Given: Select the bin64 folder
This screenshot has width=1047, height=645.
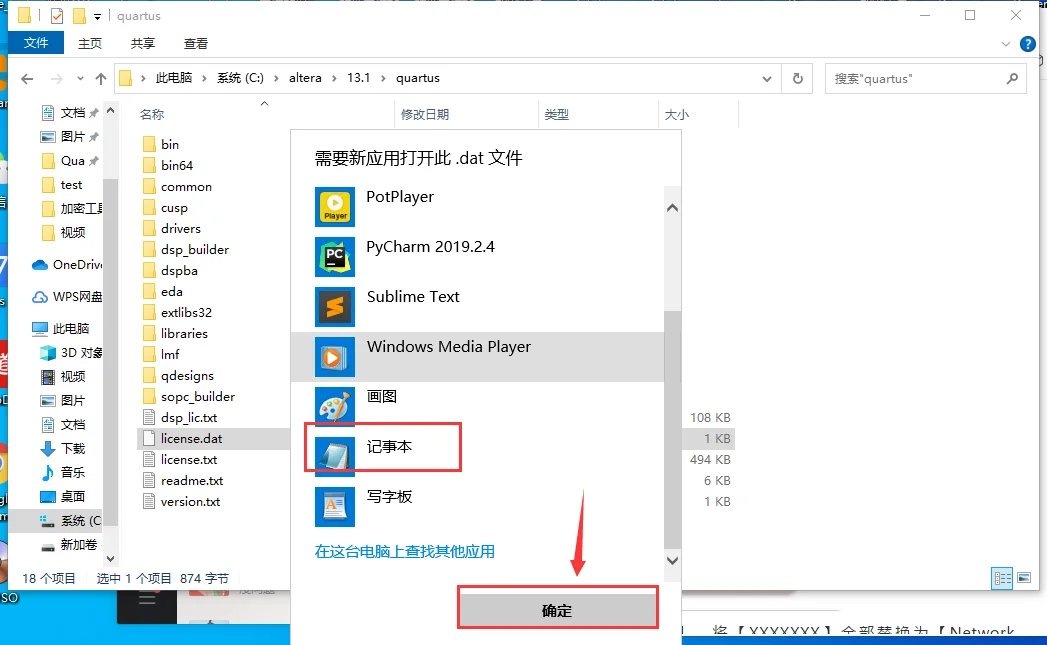Looking at the screenshot, I should click(168, 166).
